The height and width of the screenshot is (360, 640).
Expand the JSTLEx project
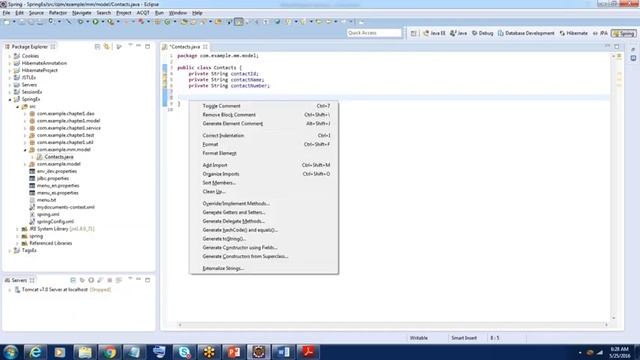(x=10, y=78)
